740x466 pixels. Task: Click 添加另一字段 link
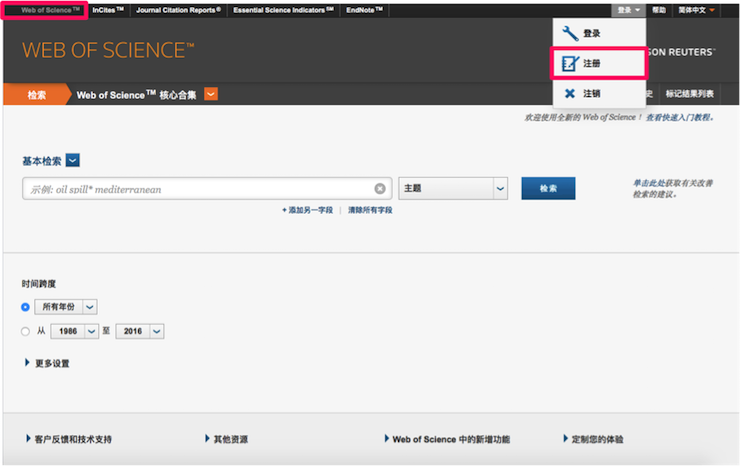(307, 210)
